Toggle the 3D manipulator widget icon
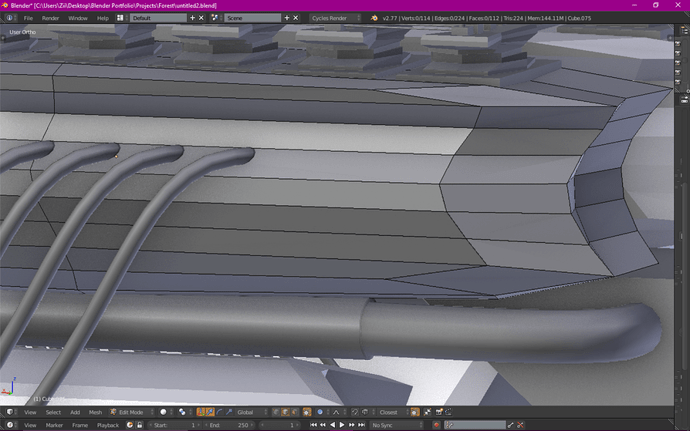The image size is (690, 431). (201, 412)
